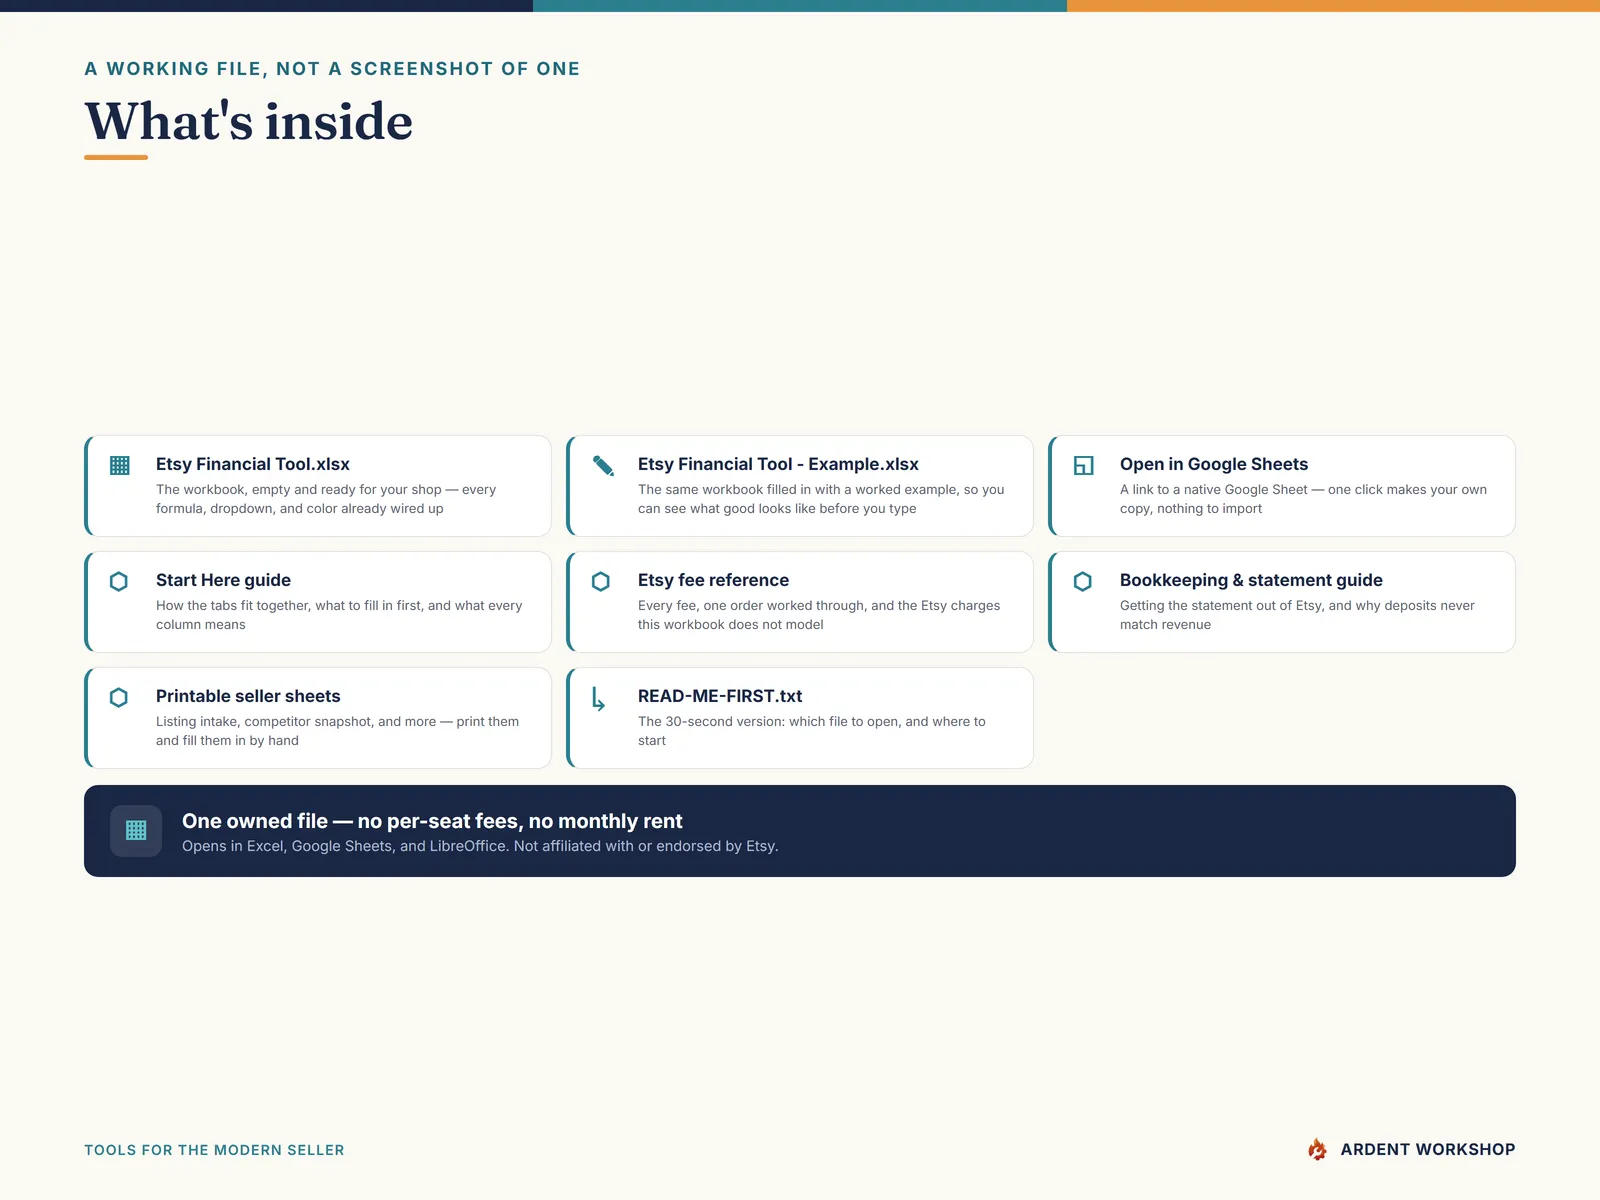
Task: Select the Bookkeeping & statement guide heading
Action: pyautogui.click(x=1251, y=580)
